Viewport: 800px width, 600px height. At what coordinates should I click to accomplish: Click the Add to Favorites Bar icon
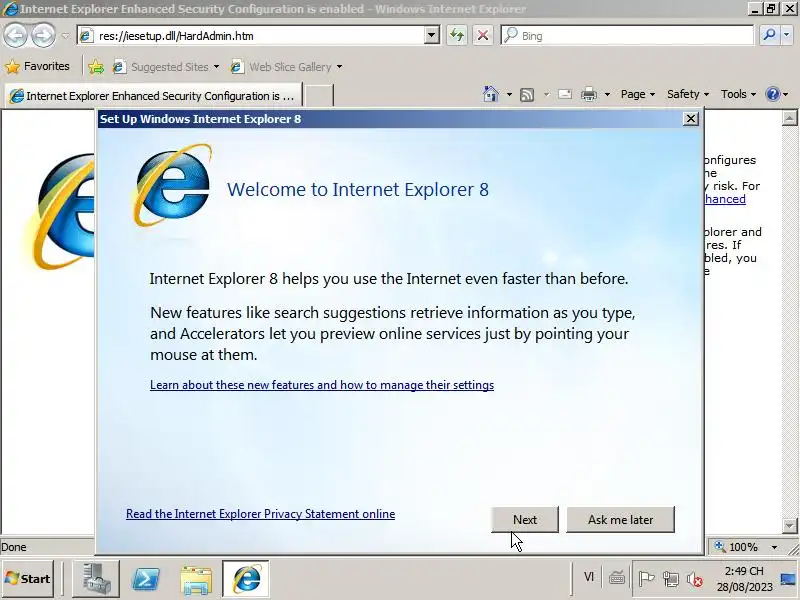point(96,67)
